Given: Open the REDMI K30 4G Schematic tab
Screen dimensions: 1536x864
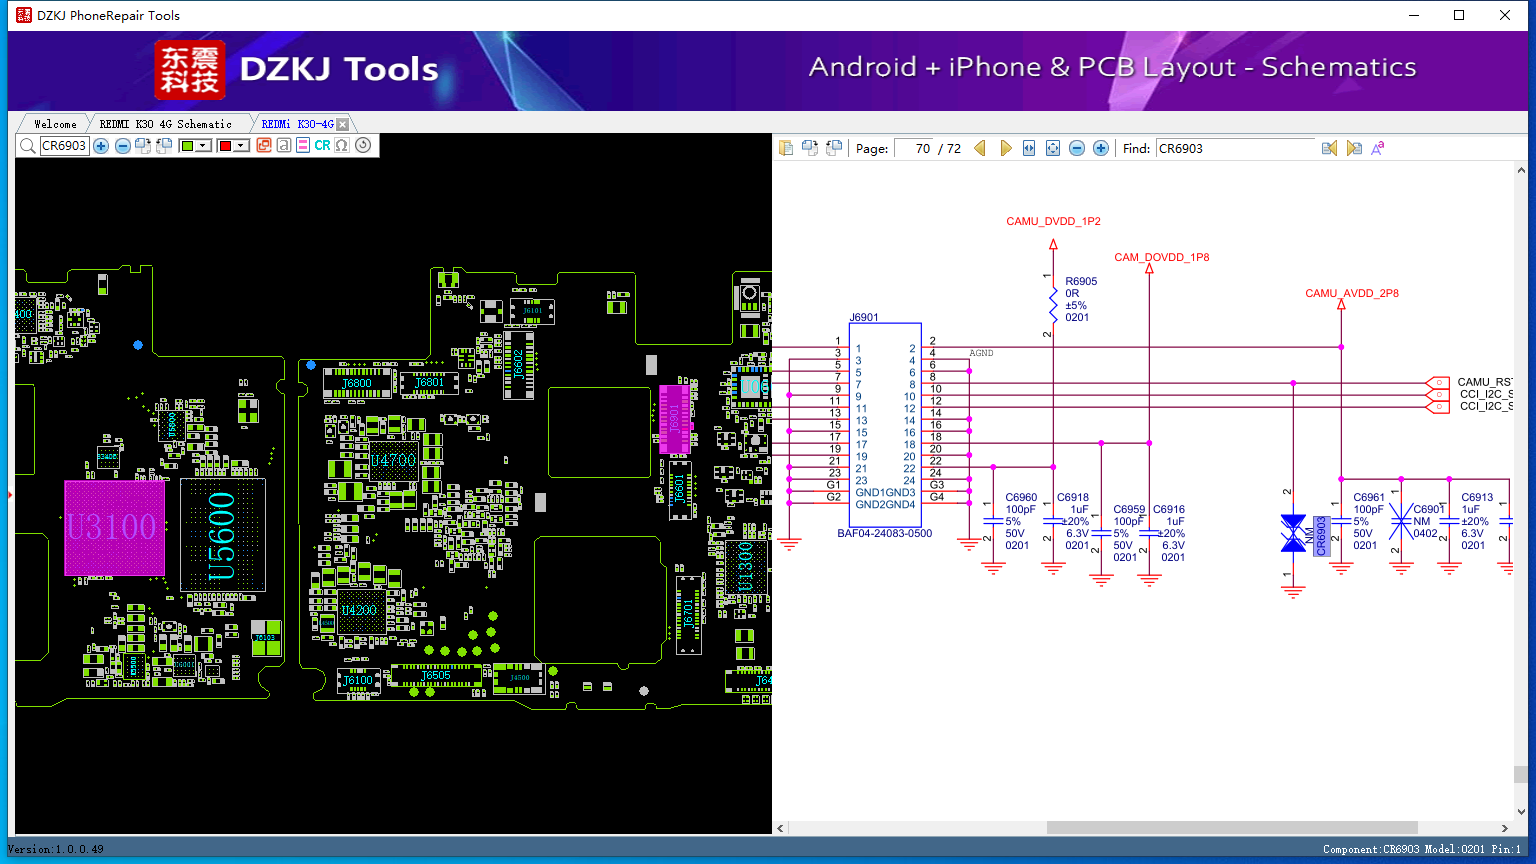Looking at the screenshot, I should click(165, 124).
